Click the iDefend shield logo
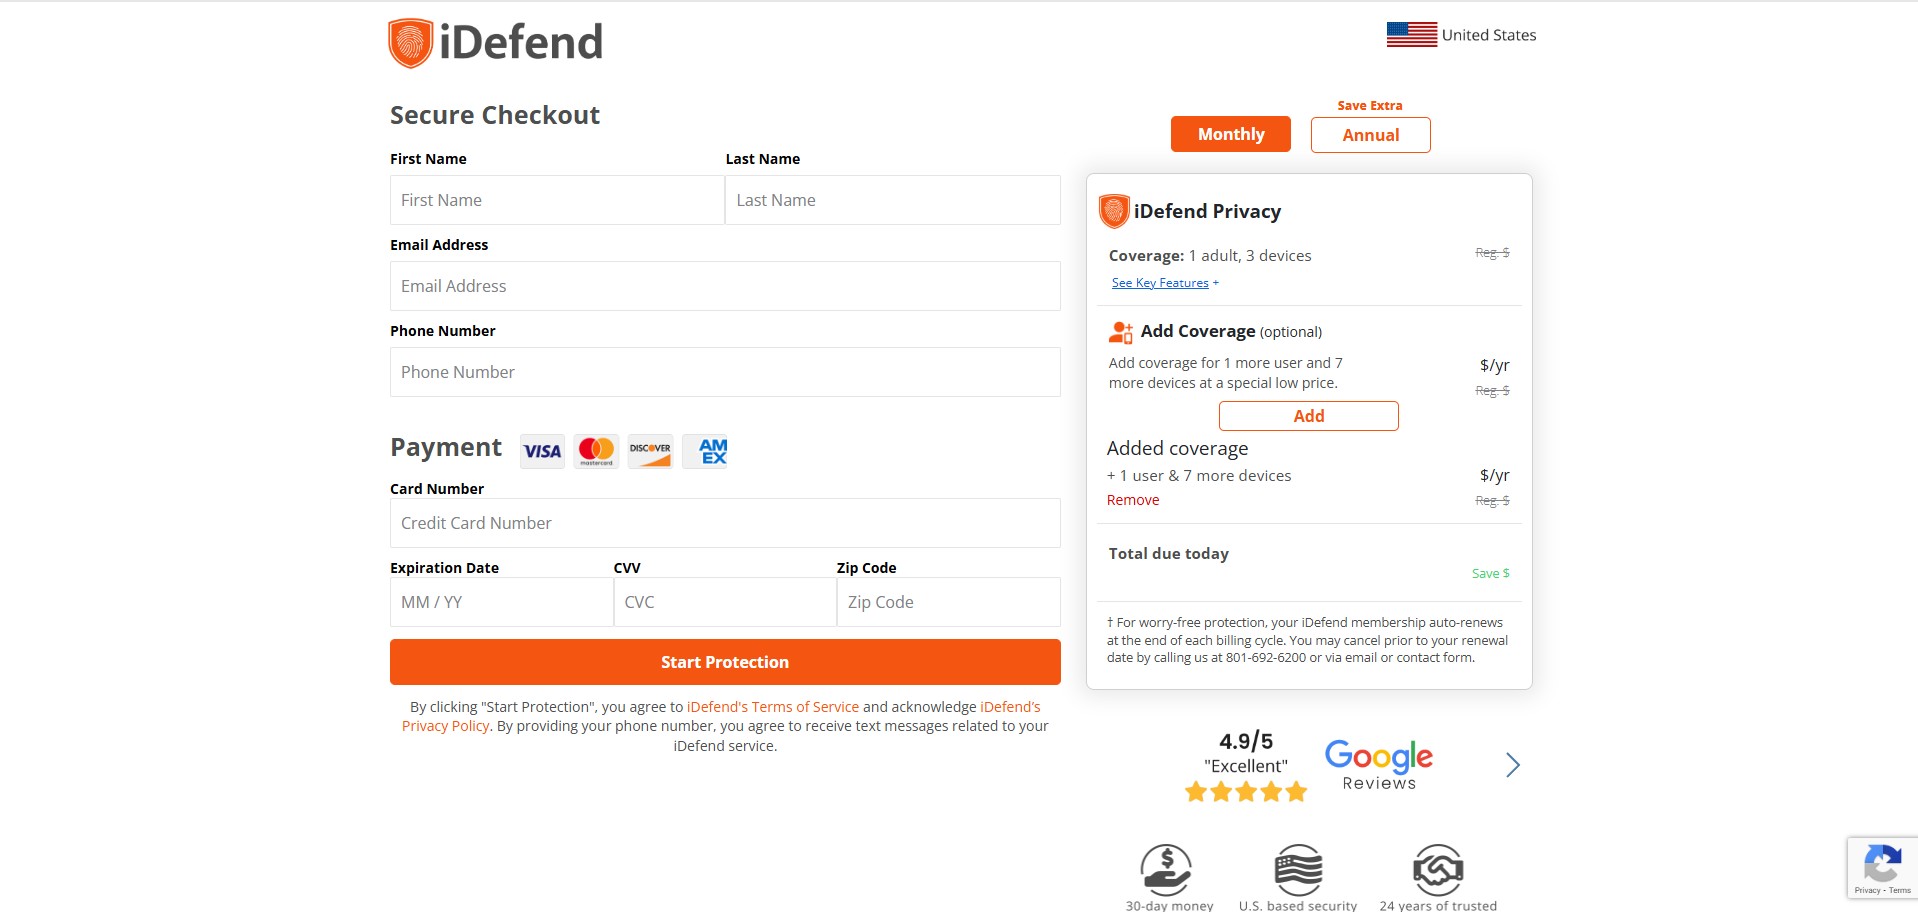Image resolution: width=1918 pixels, height=912 pixels. [x=410, y=43]
